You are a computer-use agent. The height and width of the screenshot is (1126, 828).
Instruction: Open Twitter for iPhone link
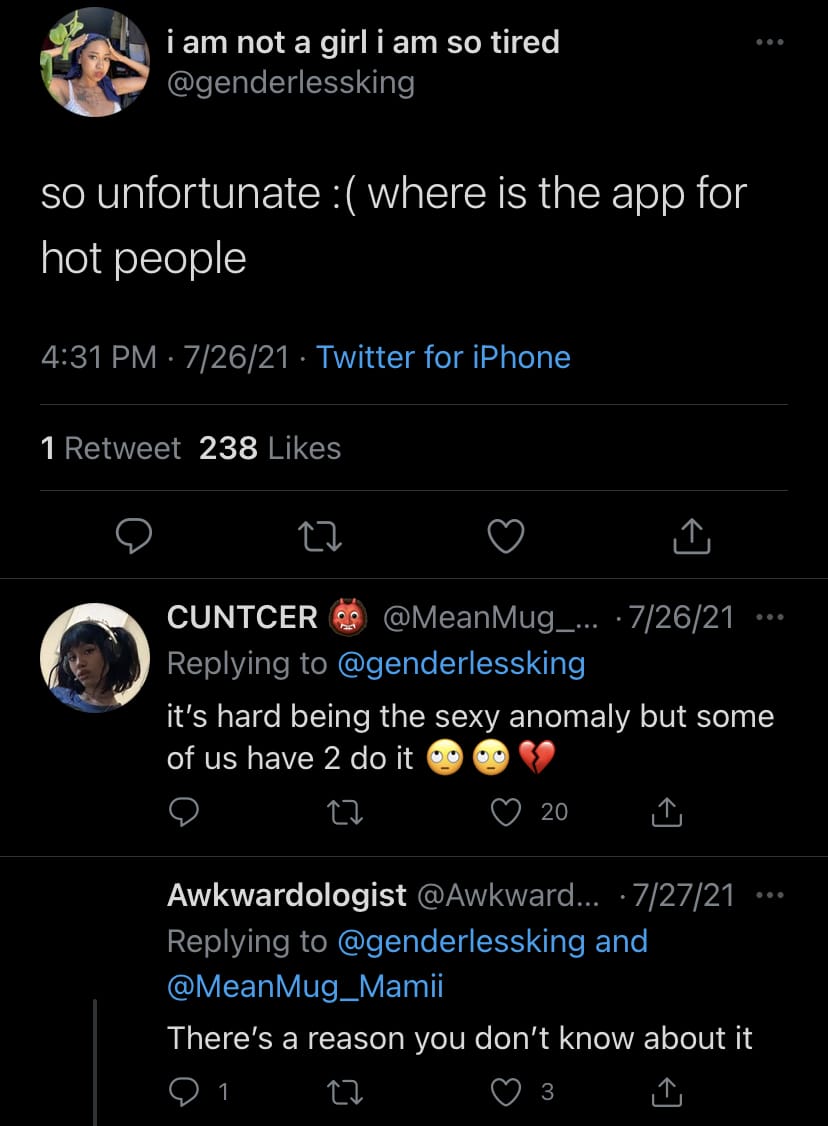click(443, 357)
